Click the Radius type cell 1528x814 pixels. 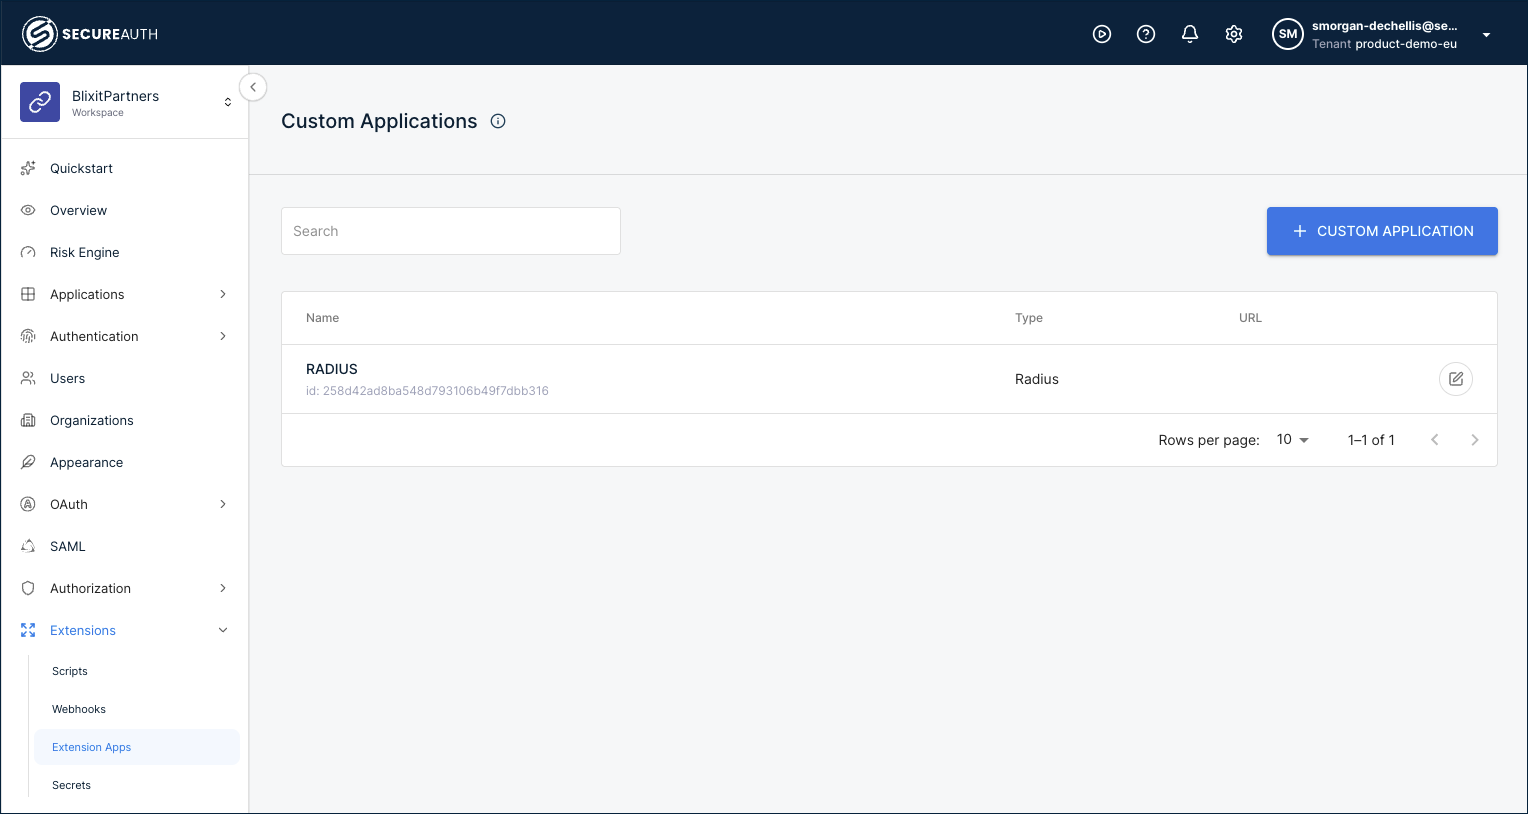[x=1037, y=379]
